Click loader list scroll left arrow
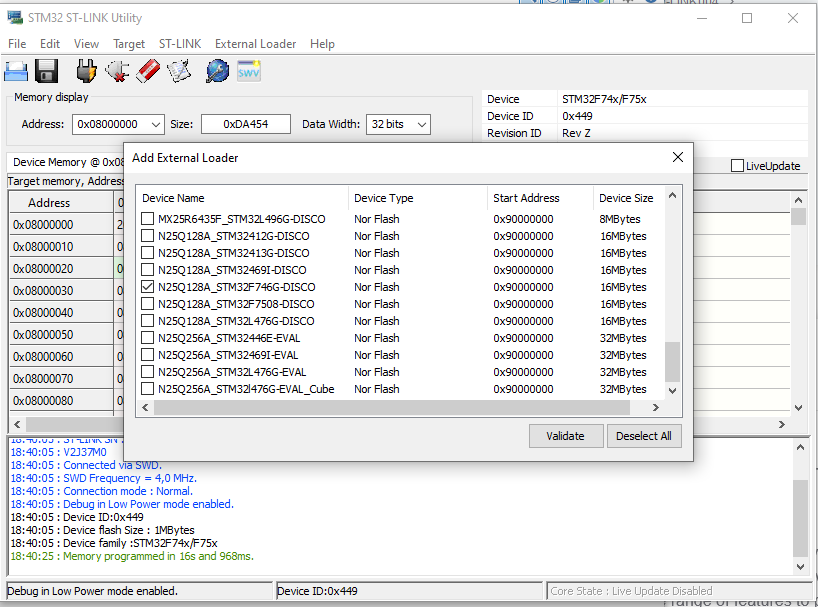Viewport: 818px width, 607px height. point(146,408)
